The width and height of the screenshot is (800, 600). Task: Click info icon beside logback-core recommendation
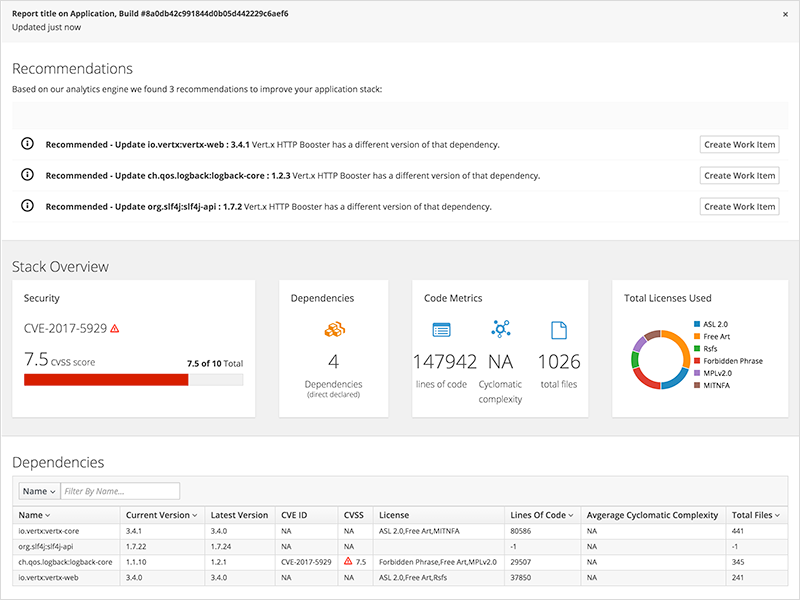pos(27,175)
